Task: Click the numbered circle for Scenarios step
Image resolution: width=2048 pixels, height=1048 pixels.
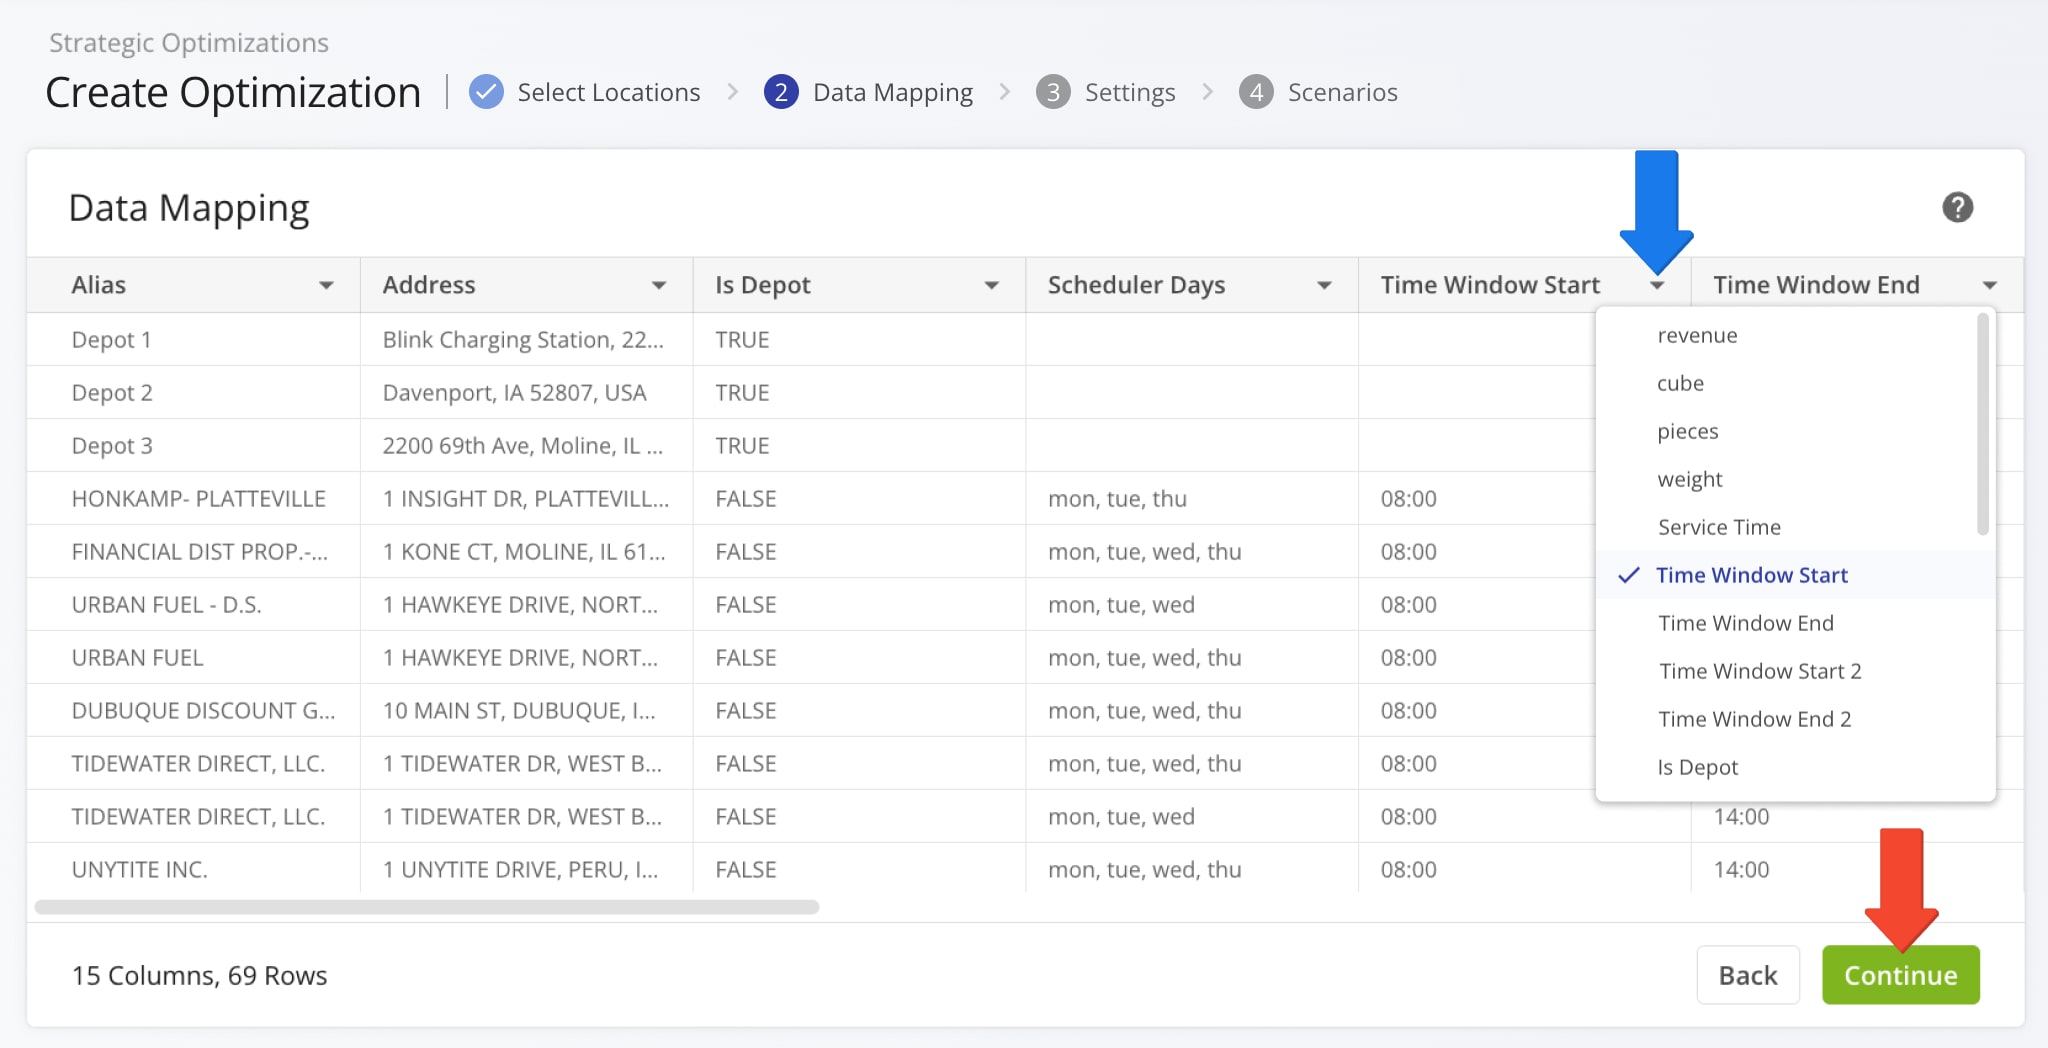Action: tap(1257, 91)
